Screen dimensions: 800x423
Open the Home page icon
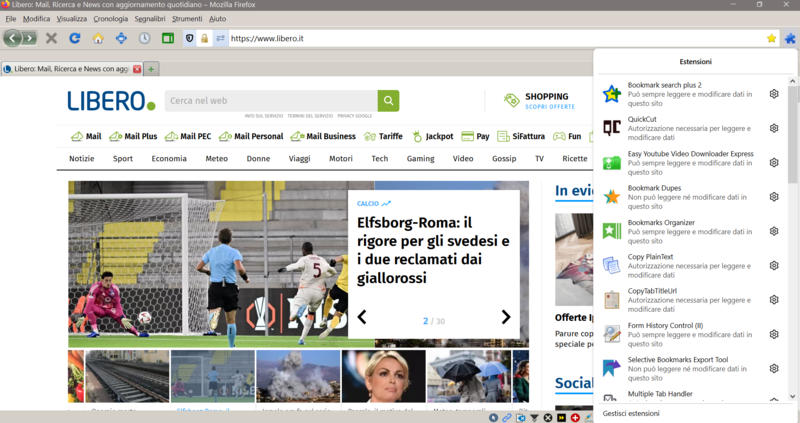pos(98,38)
